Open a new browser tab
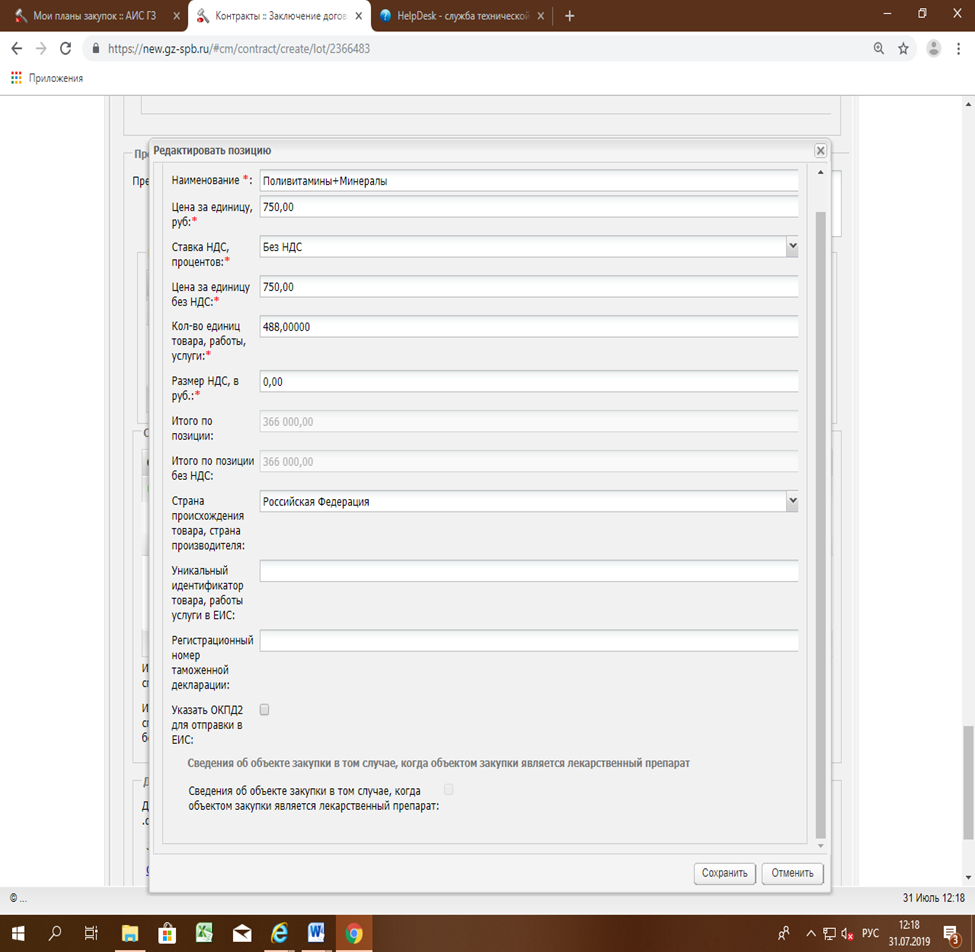 [x=570, y=16]
